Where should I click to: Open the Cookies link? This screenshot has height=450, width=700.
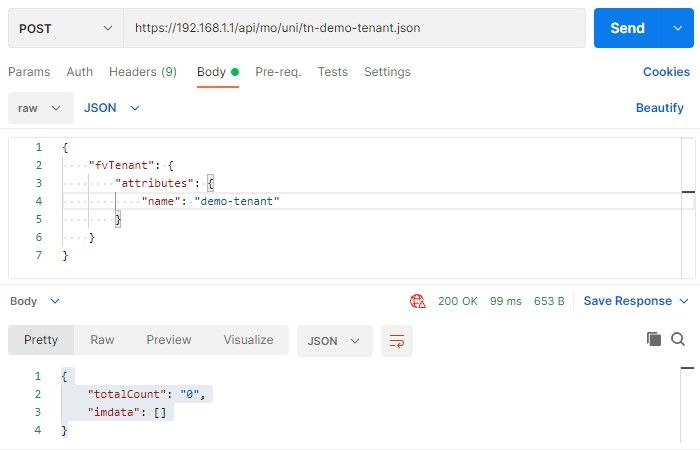(666, 72)
